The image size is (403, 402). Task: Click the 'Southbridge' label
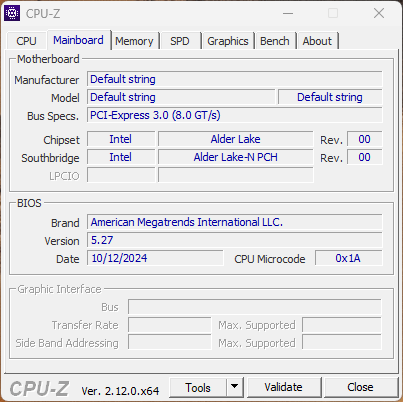[x=50, y=158]
